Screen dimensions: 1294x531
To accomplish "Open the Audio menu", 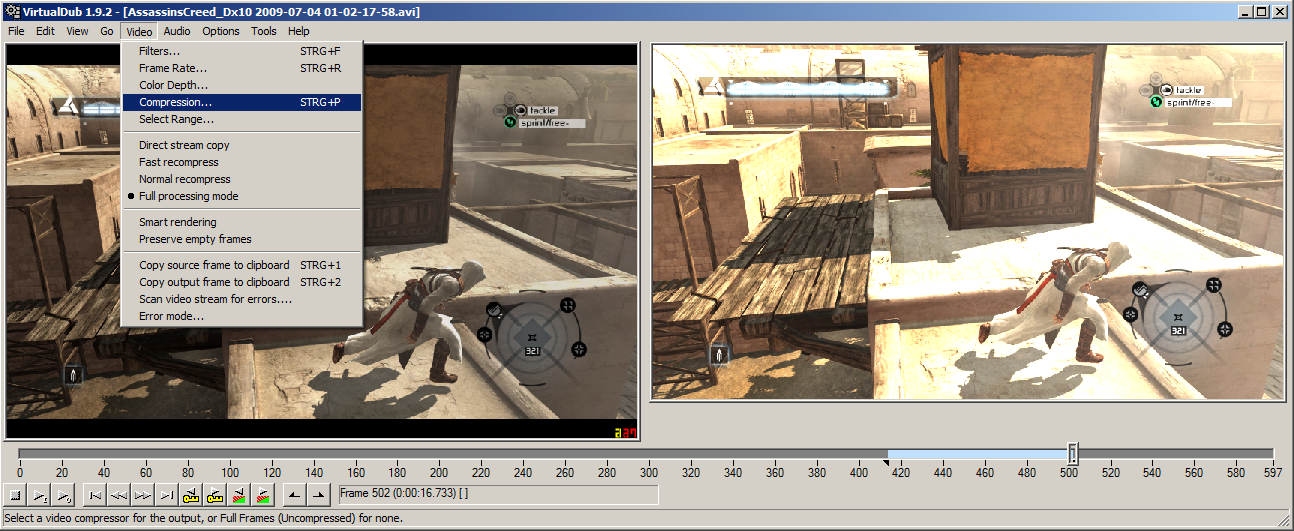I will pyautogui.click(x=177, y=31).
